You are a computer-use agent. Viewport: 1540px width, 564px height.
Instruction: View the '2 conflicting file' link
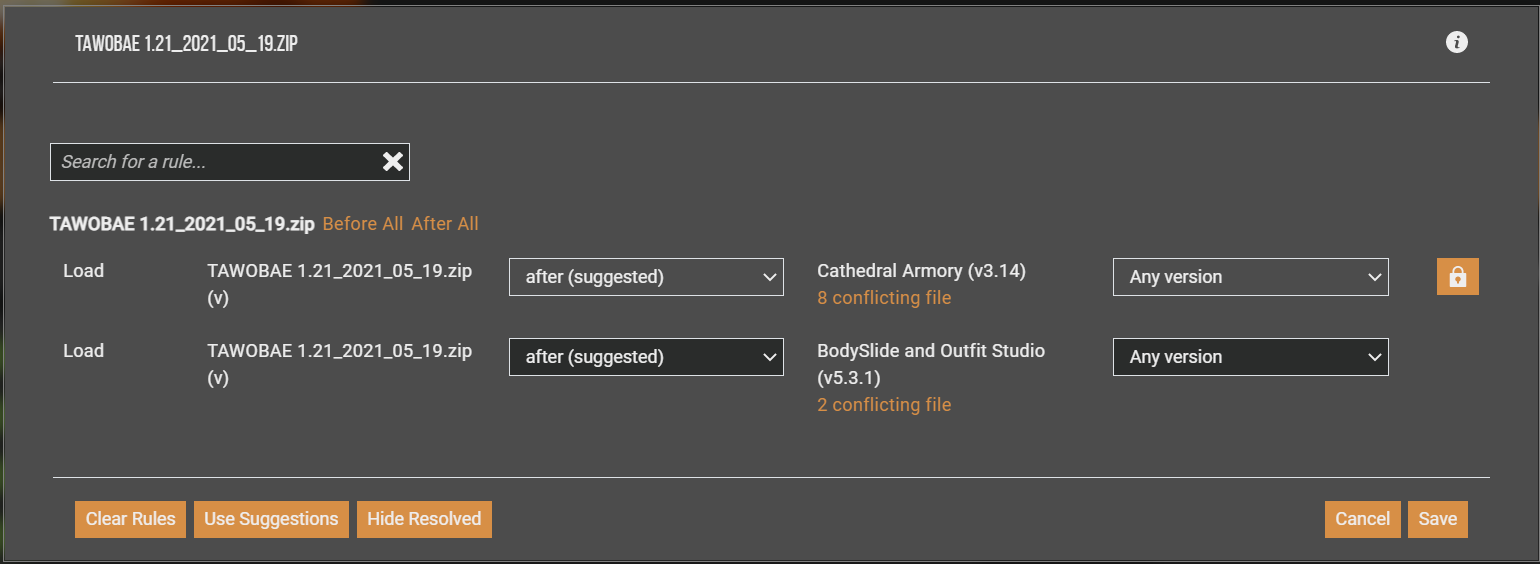[884, 405]
